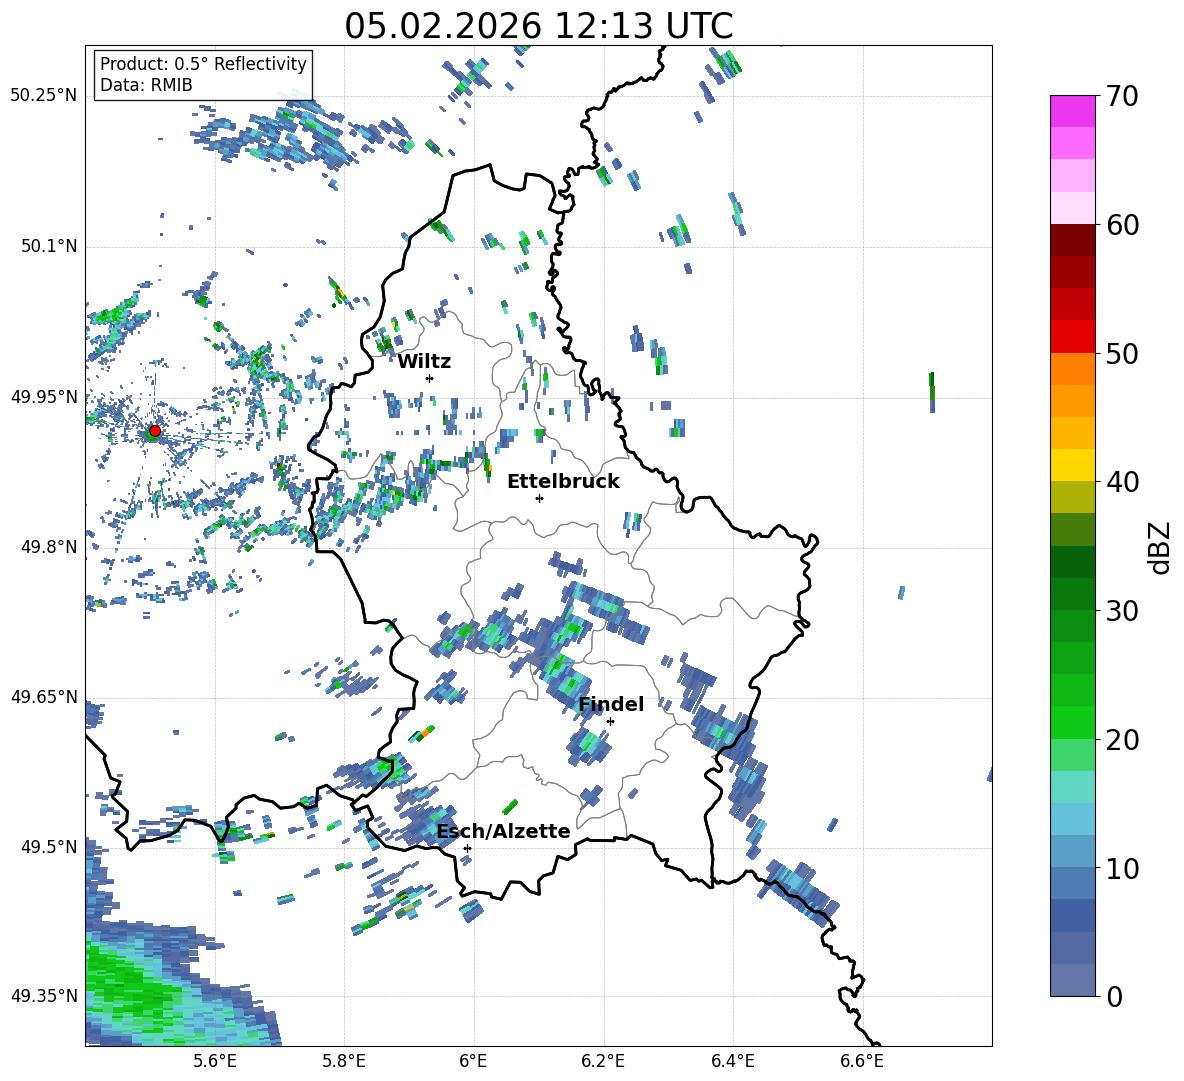The image size is (1184, 1081).
Task: Pick the magenta swatch at colorbar top
Action: pos(1073,111)
